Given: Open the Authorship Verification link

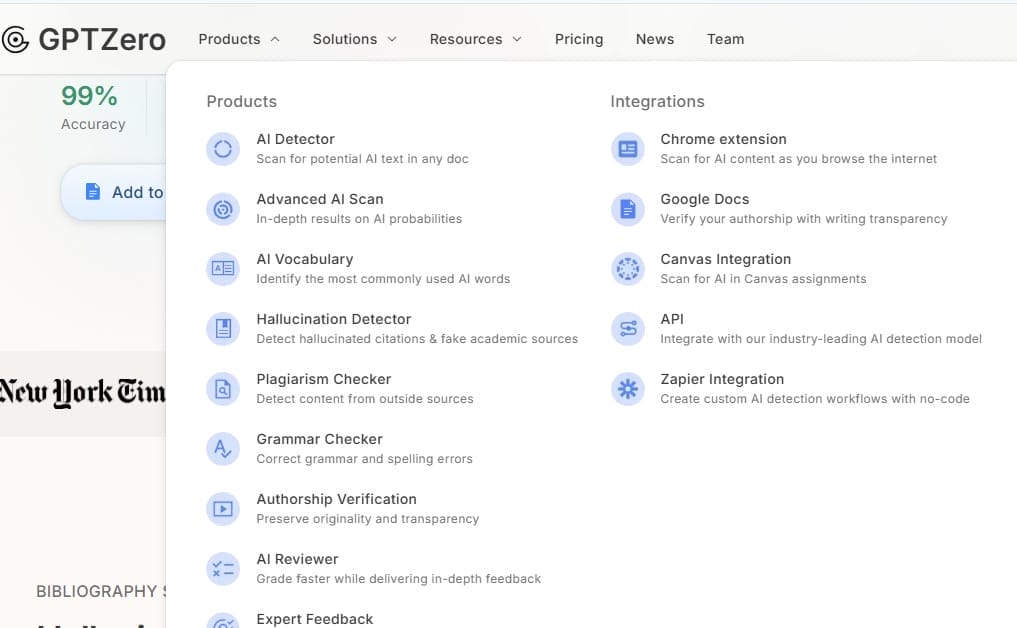Looking at the screenshot, I should (x=336, y=500).
